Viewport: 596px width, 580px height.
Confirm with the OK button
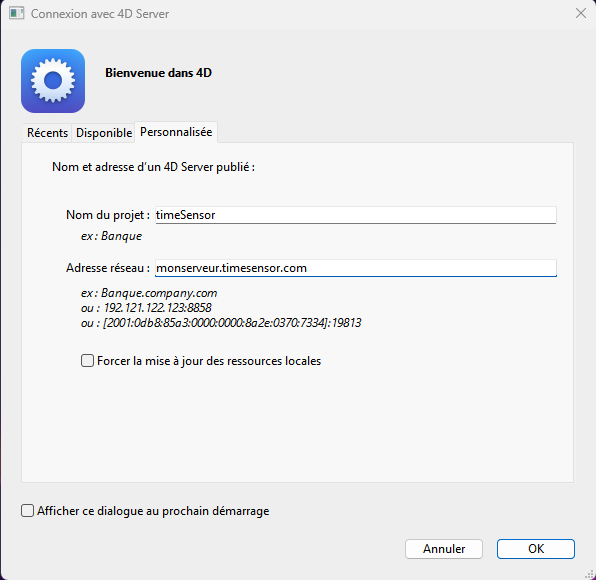point(536,549)
